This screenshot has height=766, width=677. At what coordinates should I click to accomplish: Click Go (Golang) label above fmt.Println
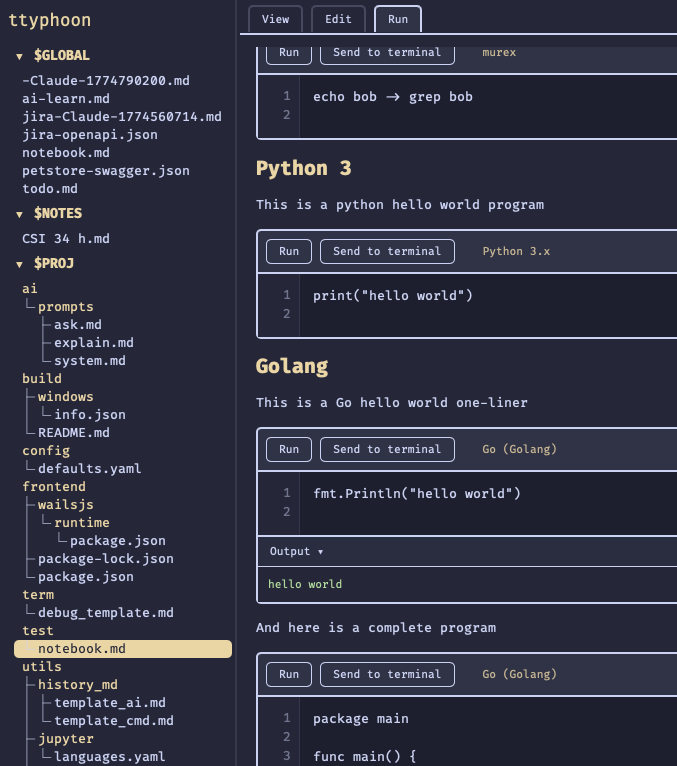pos(519,449)
